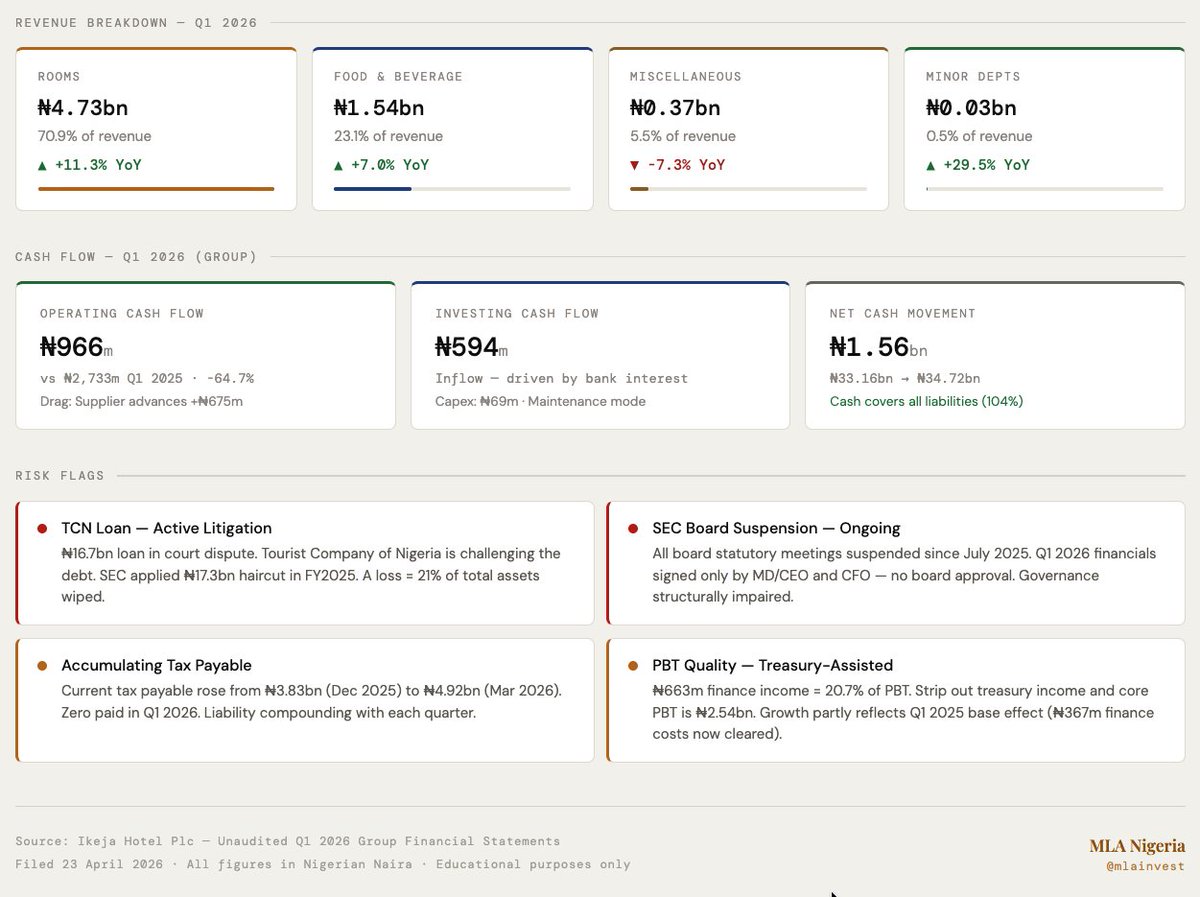Click orange dot beside Accumulating Tax Payable
The width and height of the screenshot is (1200, 897).
pos(42,665)
